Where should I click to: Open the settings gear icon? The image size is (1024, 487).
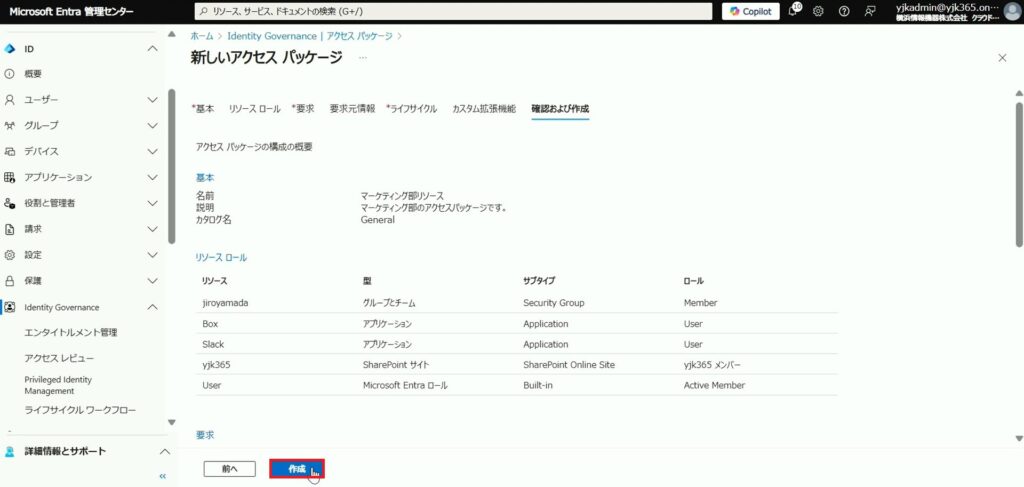(818, 11)
